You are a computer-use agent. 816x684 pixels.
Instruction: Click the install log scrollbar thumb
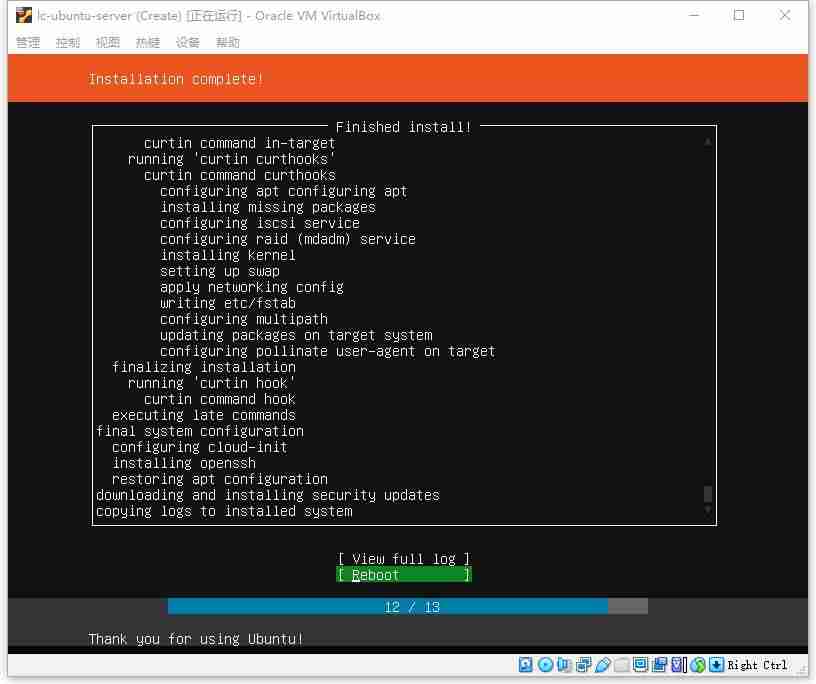[x=708, y=493]
